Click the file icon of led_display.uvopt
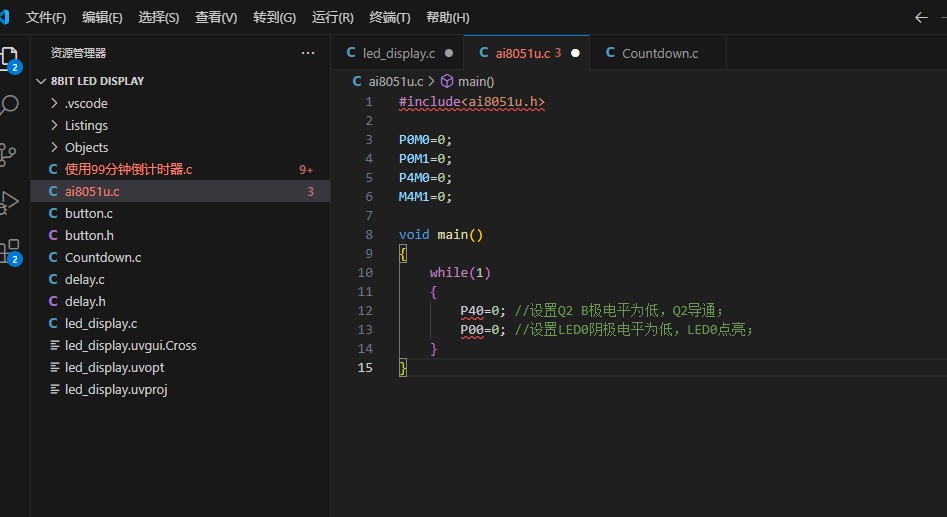The height and width of the screenshot is (517, 947). (54, 367)
